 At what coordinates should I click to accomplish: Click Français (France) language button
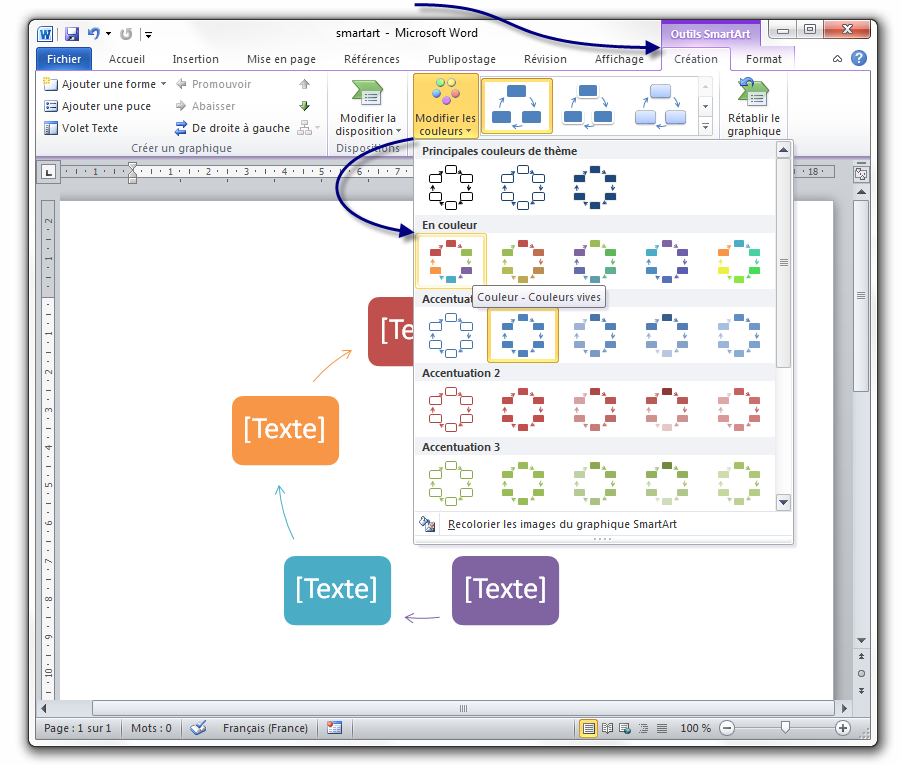click(265, 728)
